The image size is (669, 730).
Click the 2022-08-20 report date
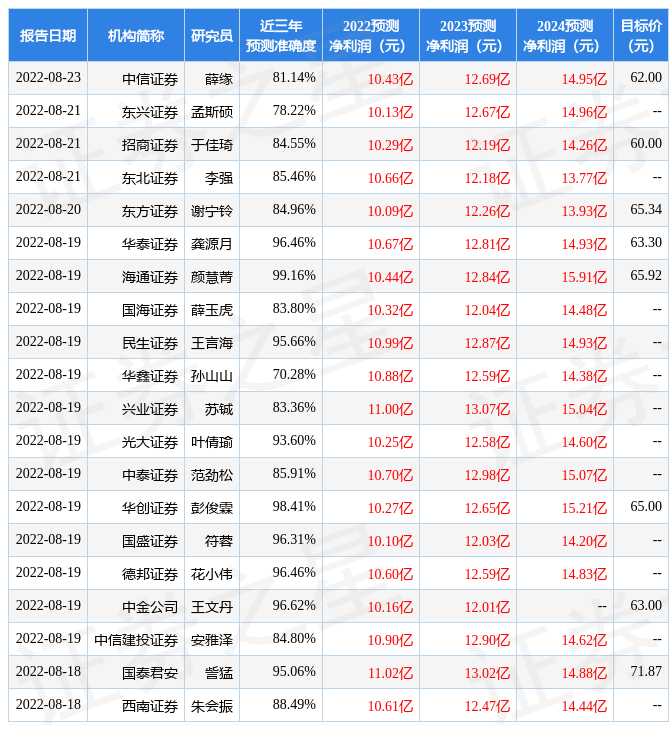pyautogui.click(x=48, y=210)
